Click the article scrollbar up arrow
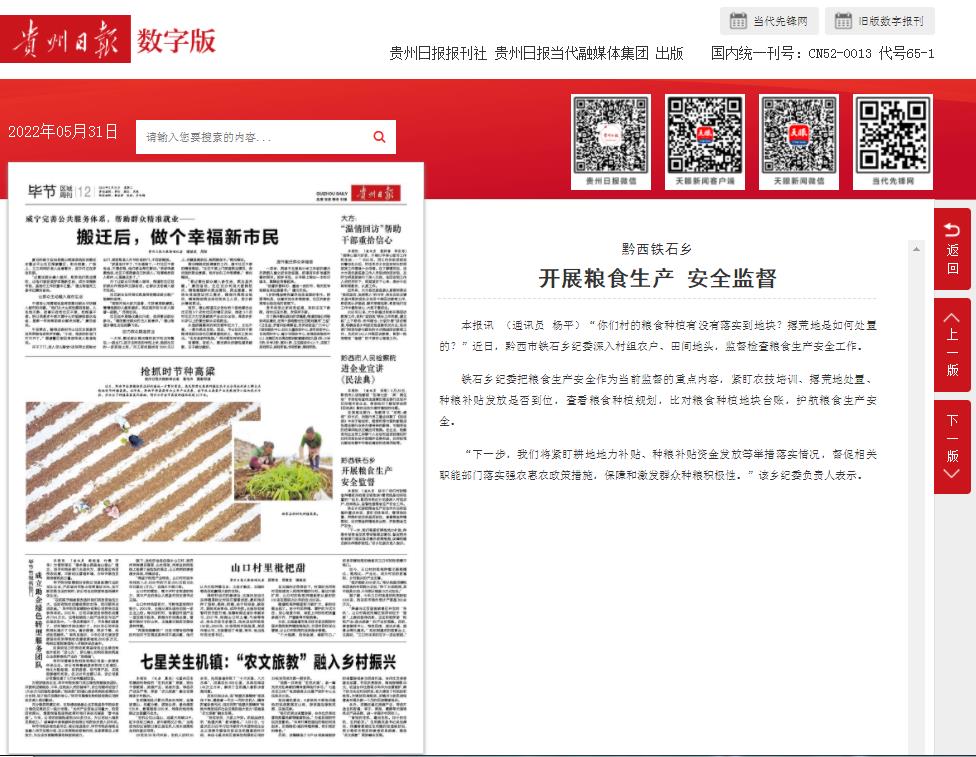This screenshot has height=757, width=976. 916,249
